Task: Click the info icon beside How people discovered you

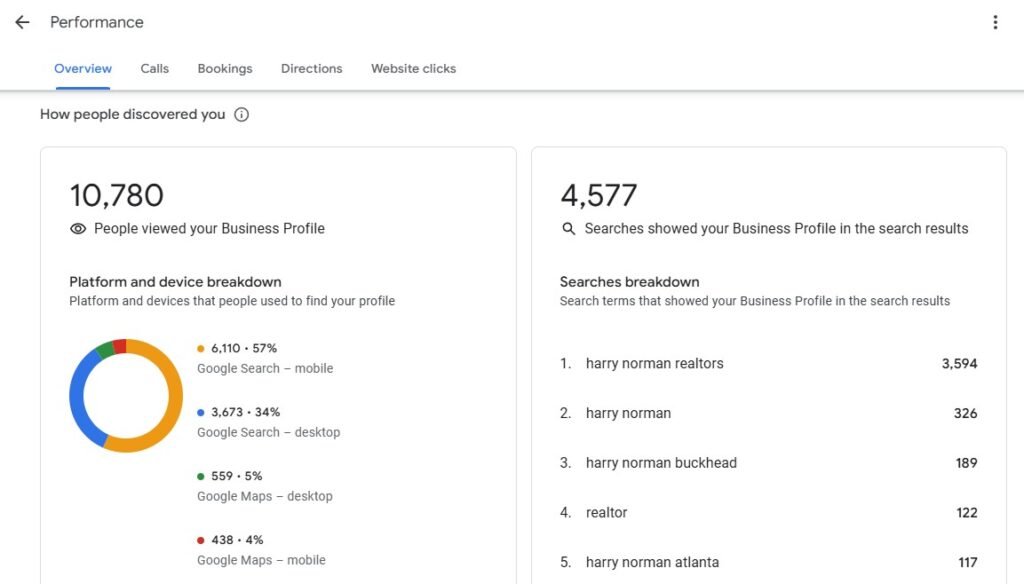Action: (242, 114)
